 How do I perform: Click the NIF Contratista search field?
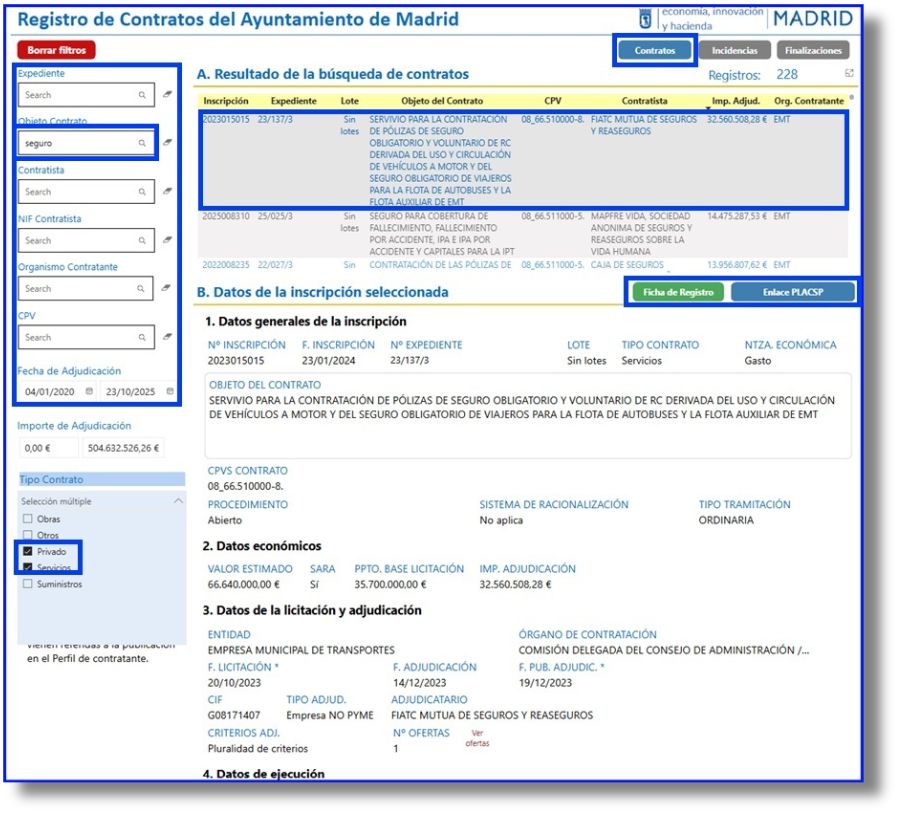click(86, 241)
